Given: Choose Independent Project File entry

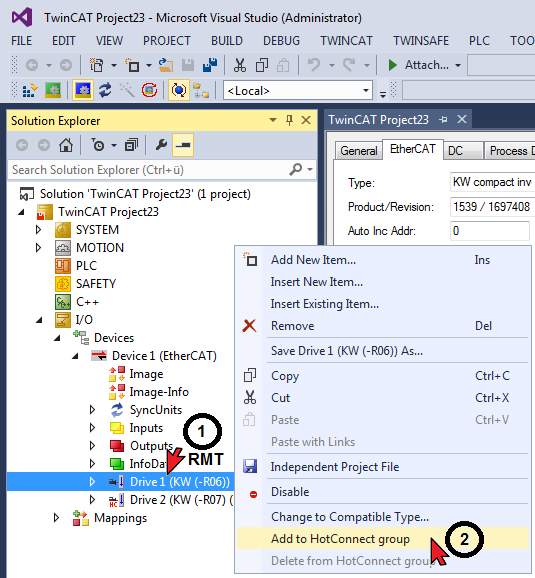Looking at the screenshot, I should point(383,467).
